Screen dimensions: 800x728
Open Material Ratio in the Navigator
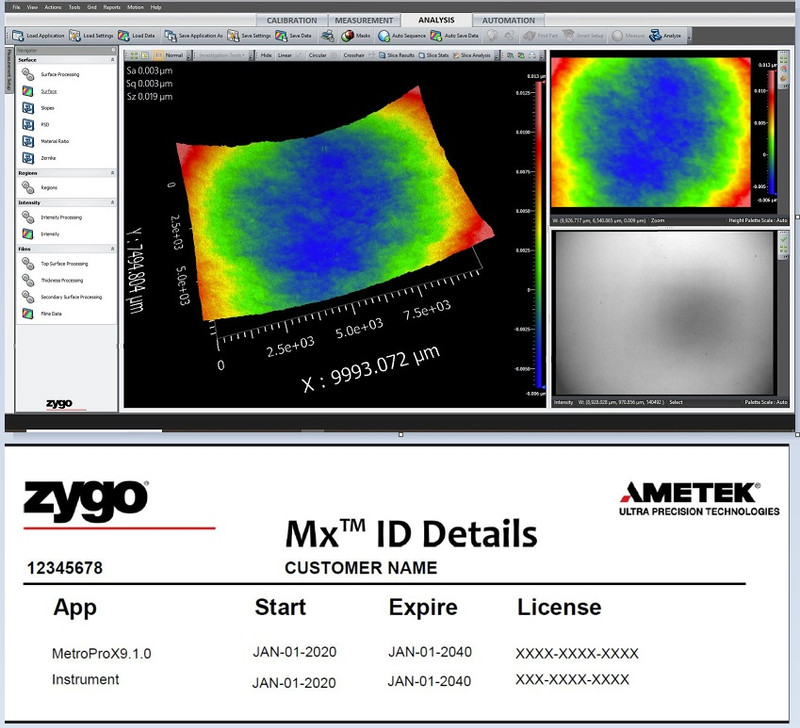pos(54,141)
